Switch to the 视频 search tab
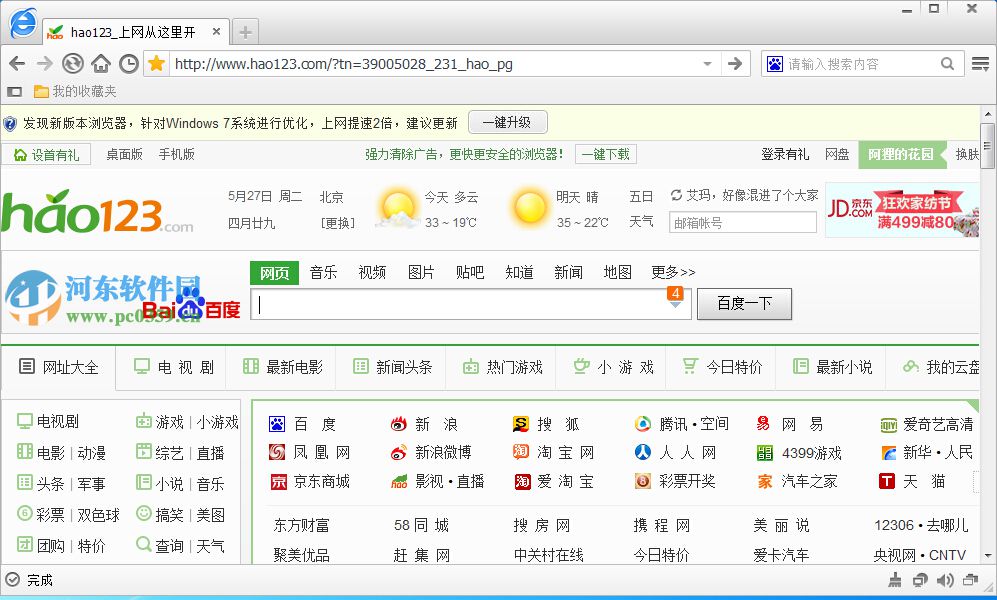Viewport: 997px width, 600px height. (x=371, y=271)
